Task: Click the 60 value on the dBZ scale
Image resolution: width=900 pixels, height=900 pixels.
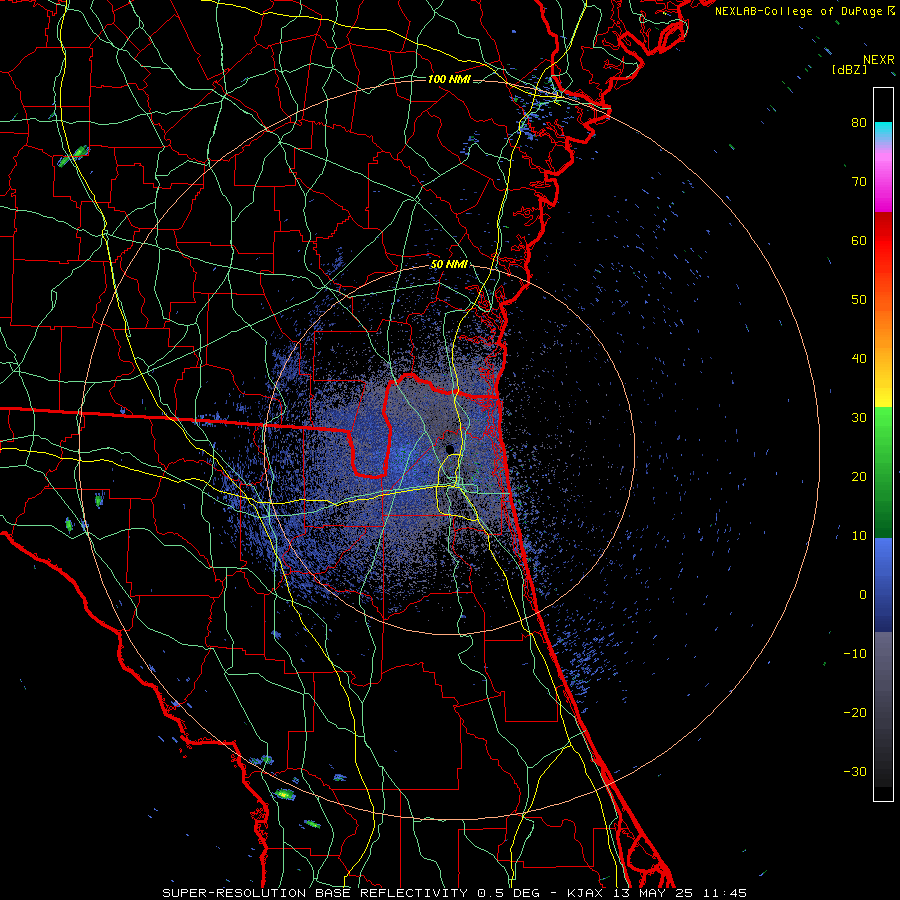Action: [859, 240]
